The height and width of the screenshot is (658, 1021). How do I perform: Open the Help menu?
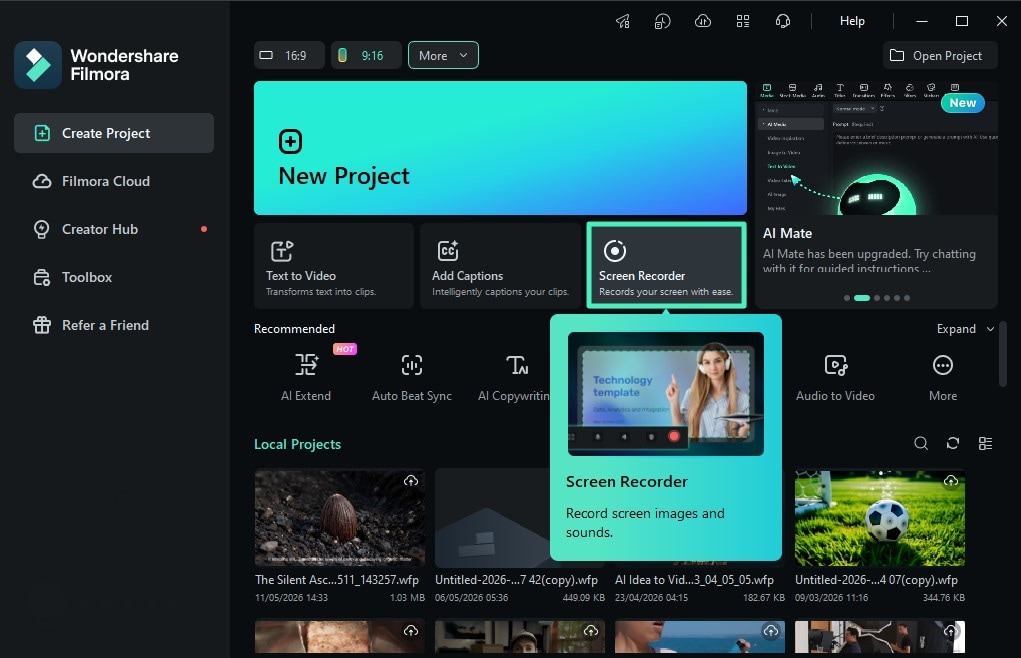(852, 21)
